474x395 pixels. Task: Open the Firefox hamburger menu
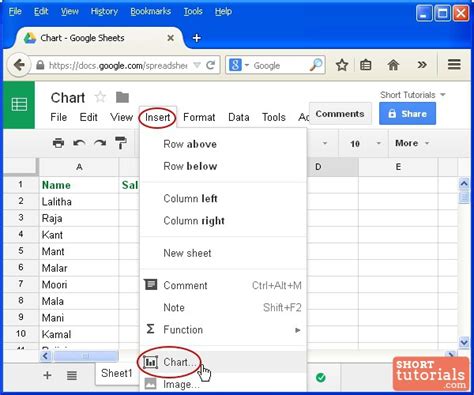454,65
